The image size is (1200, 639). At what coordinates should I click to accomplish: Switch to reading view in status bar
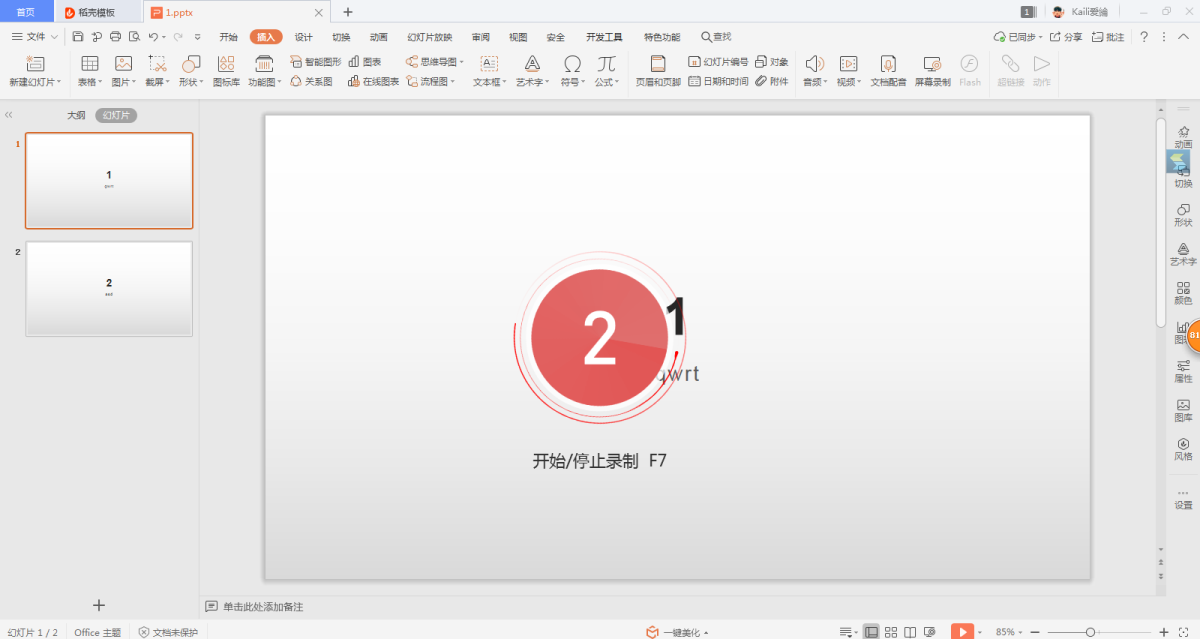910,632
